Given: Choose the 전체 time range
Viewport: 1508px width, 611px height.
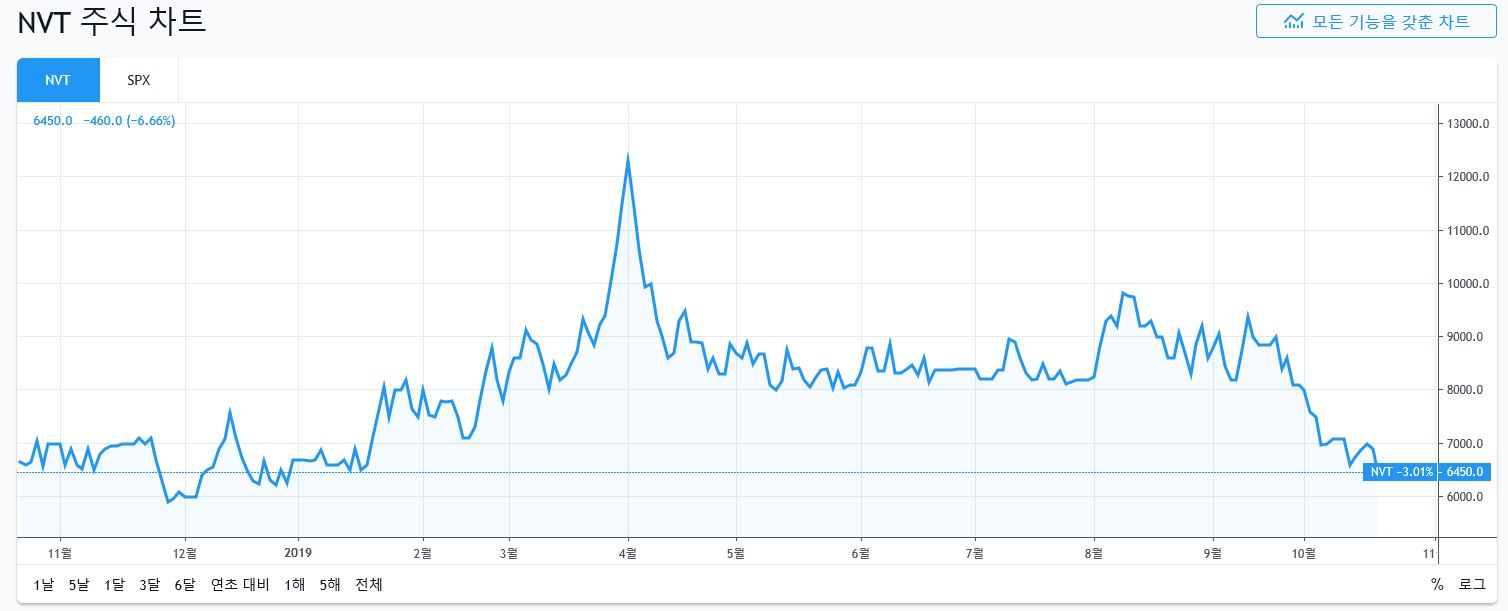Looking at the screenshot, I should click(369, 584).
